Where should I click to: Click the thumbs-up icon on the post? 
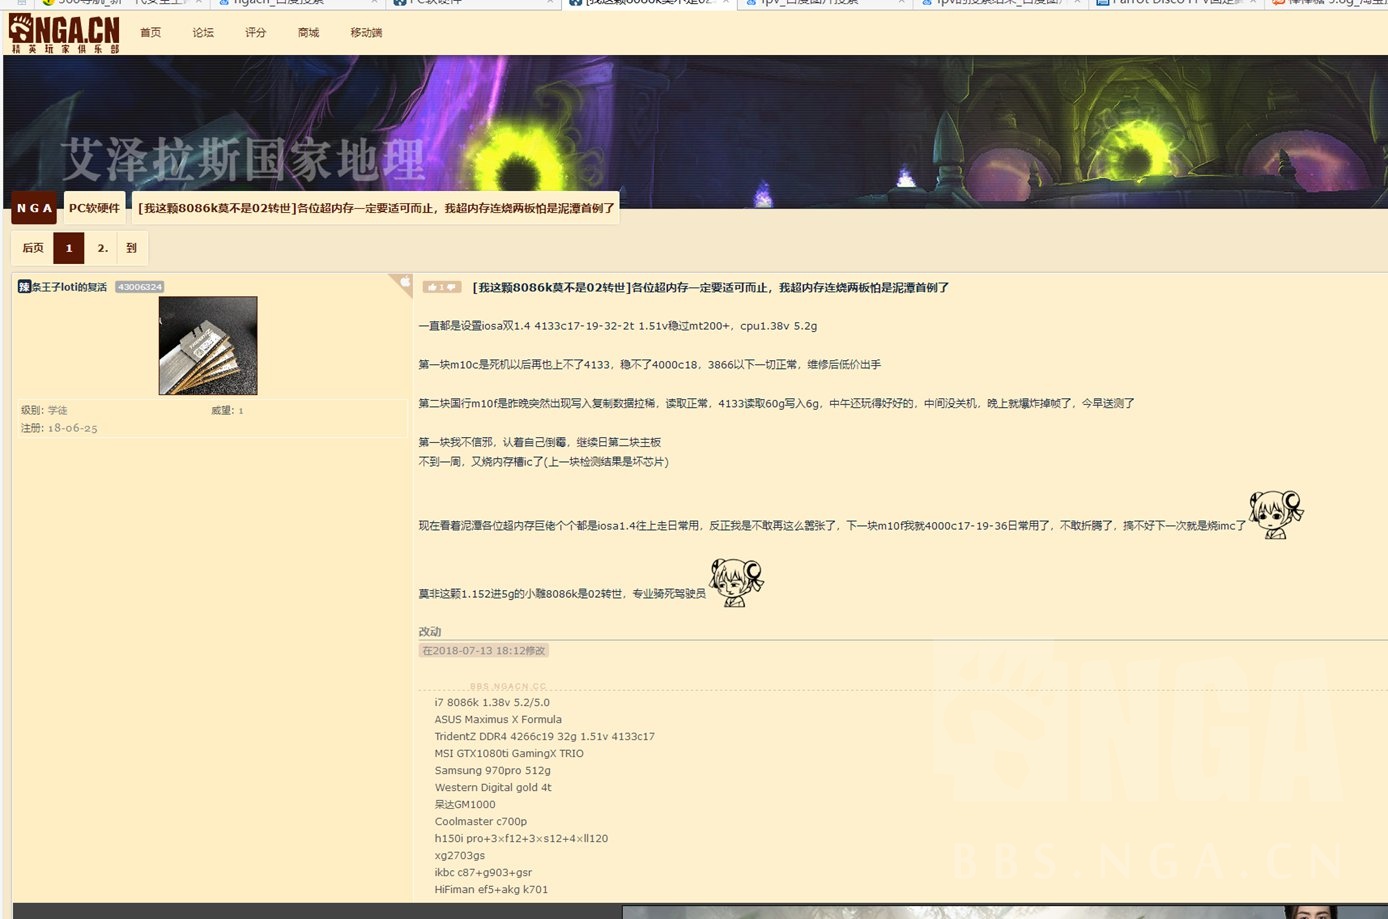click(433, 287)
